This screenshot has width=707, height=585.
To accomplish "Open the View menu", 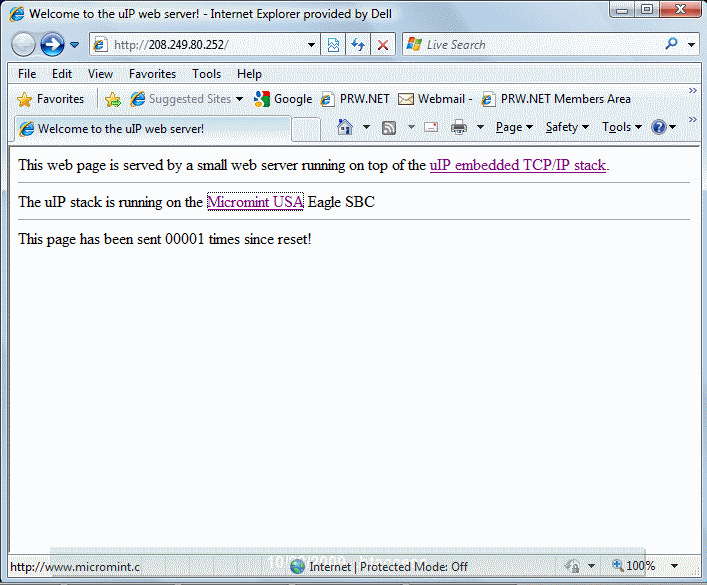I will coord(100,73).
